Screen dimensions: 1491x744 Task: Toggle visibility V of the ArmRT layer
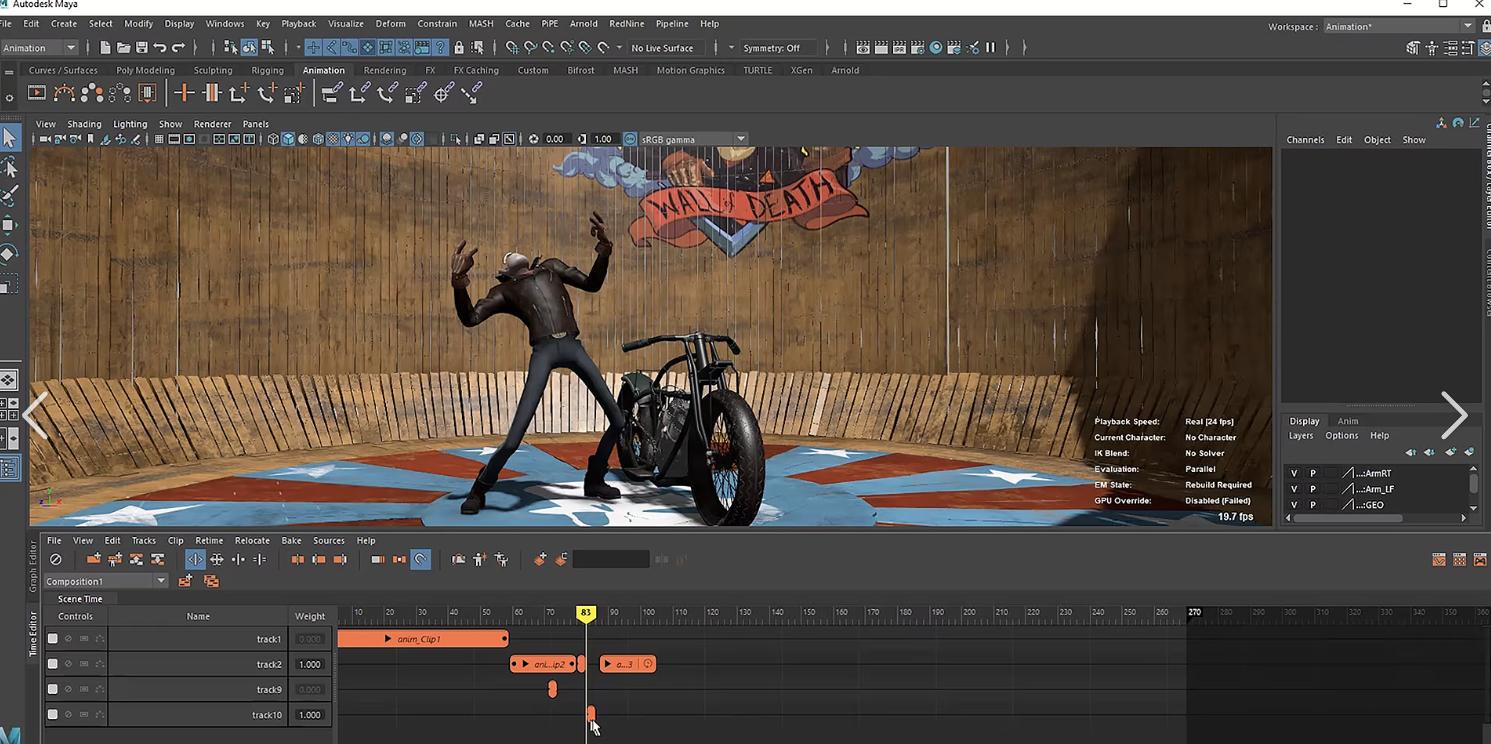(1294, 474)
